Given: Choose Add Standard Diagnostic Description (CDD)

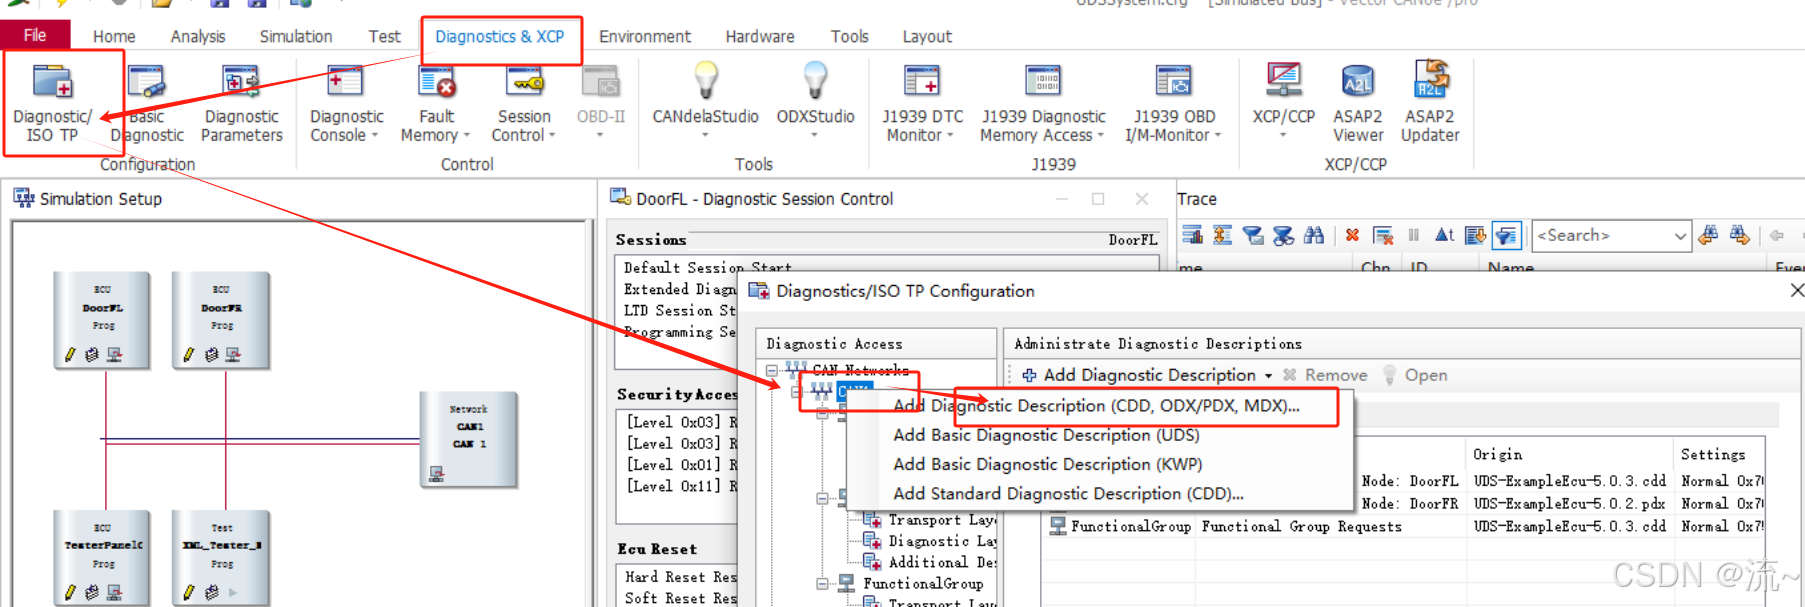Looking at the screenshot, I should [x=1068, y=493].
